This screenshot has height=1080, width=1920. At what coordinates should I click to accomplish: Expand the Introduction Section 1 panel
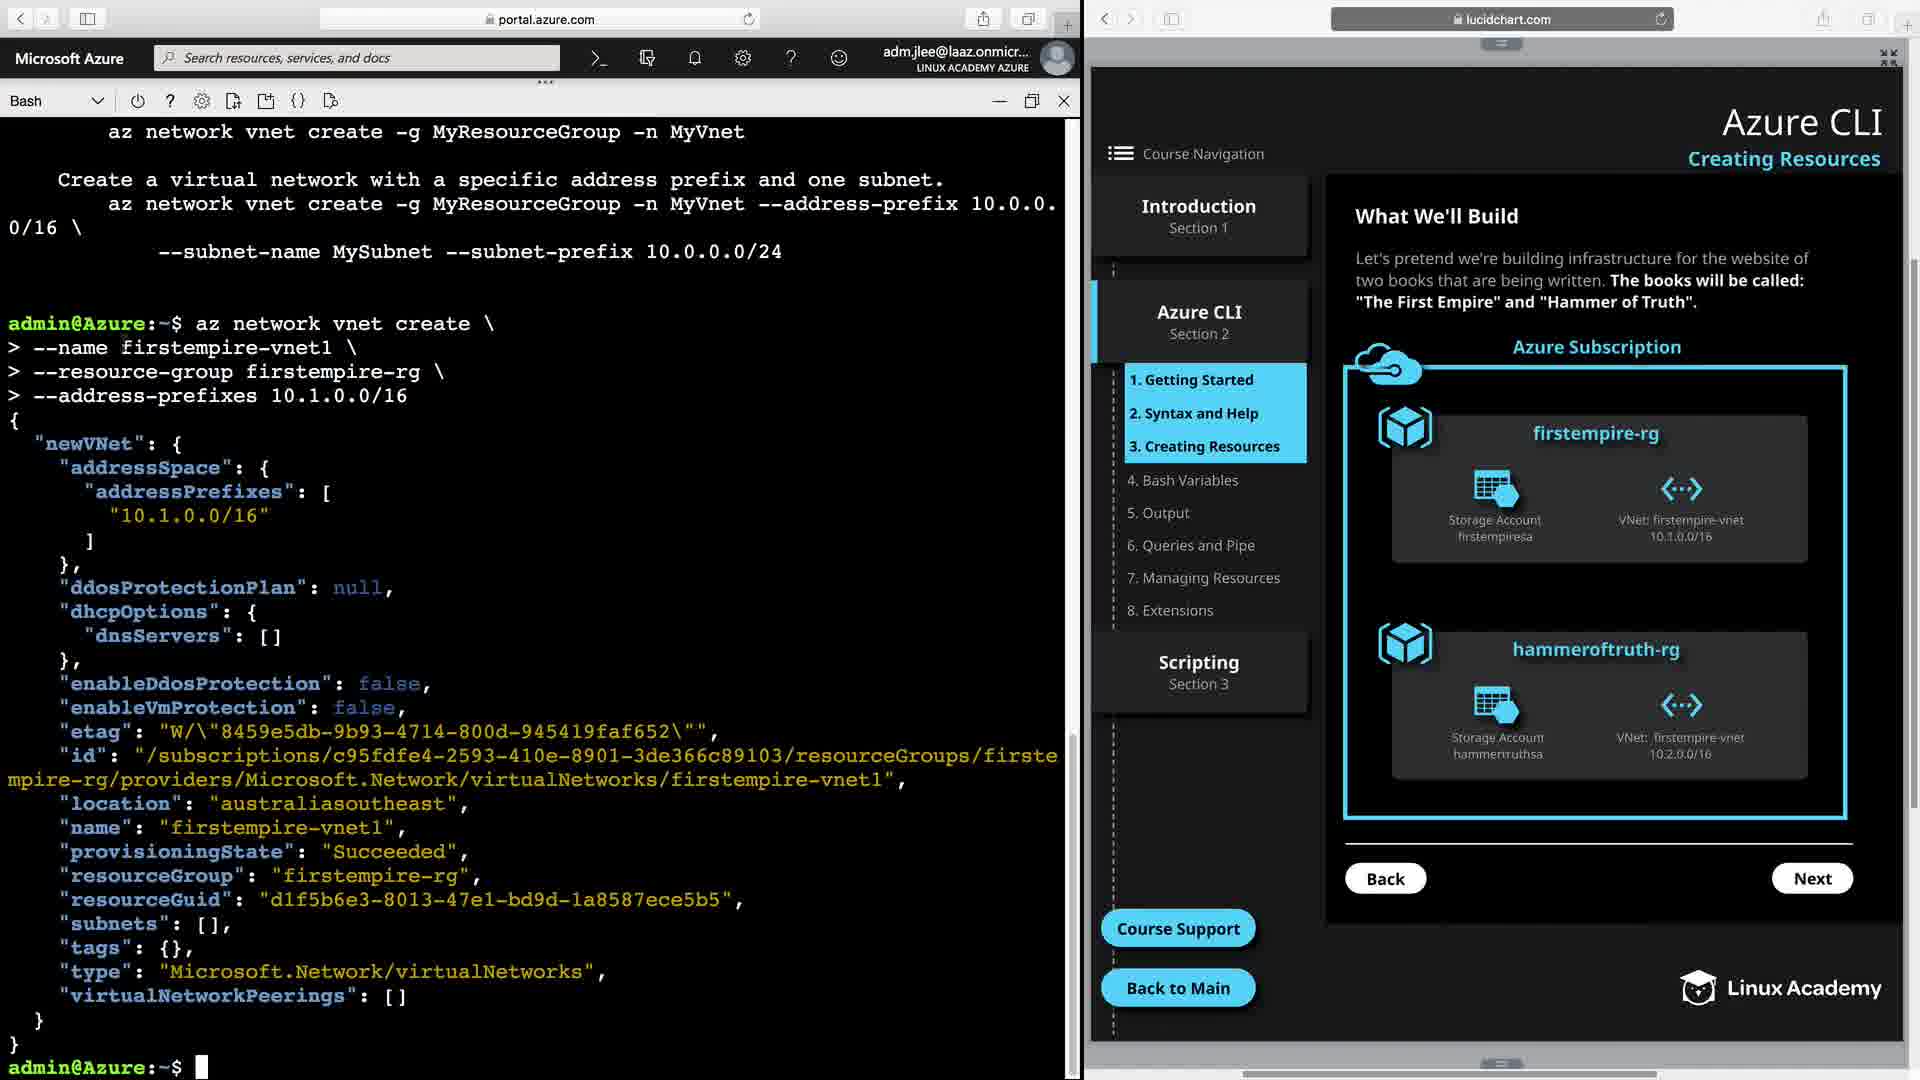1198,216
